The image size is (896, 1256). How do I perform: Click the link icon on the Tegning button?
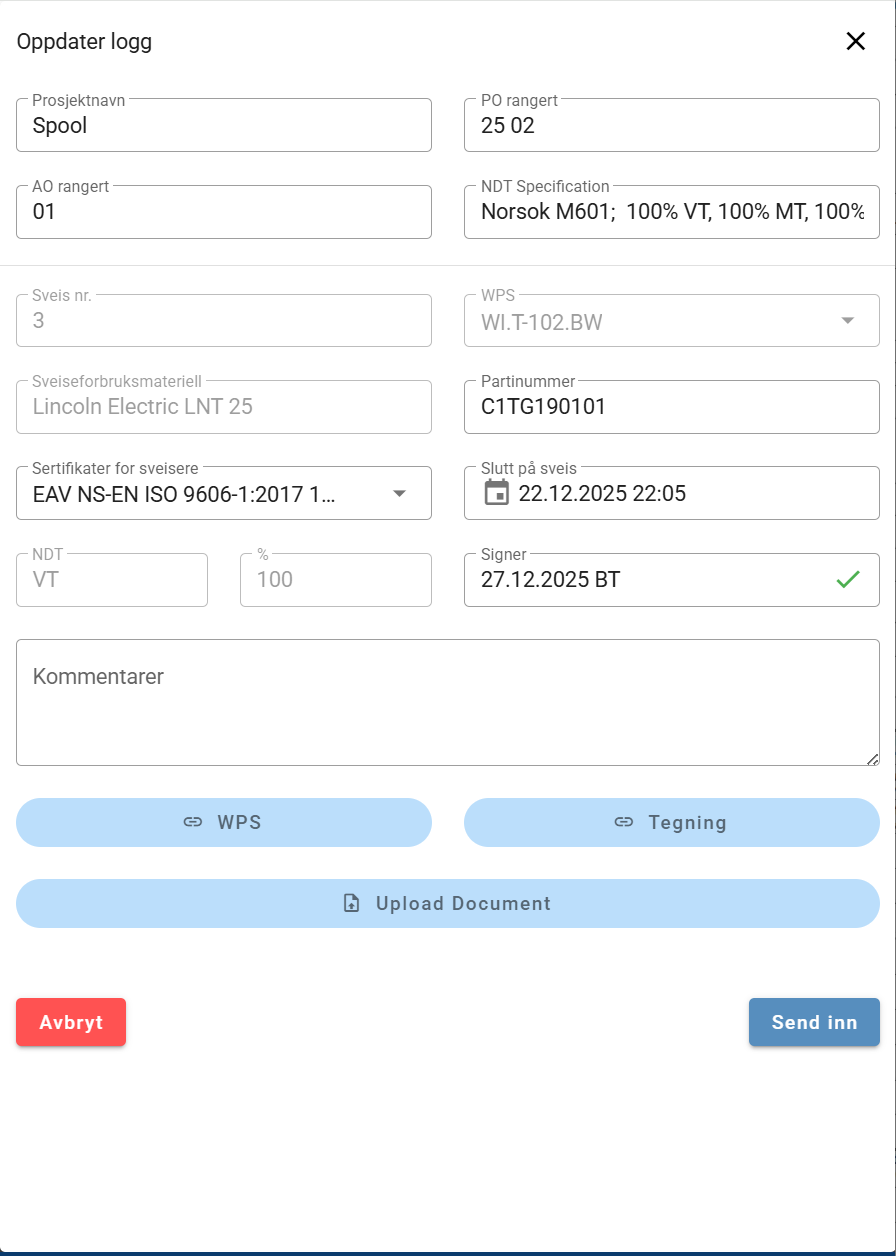point(625,821)
